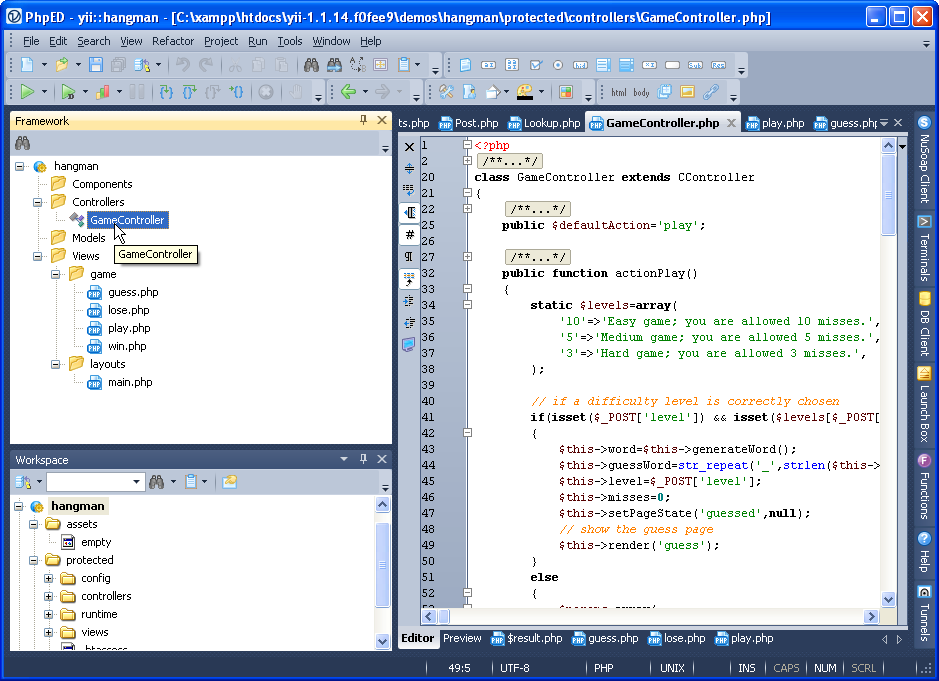Create a new file from the toolbar

pyautogui.click(x=27, y=65)
